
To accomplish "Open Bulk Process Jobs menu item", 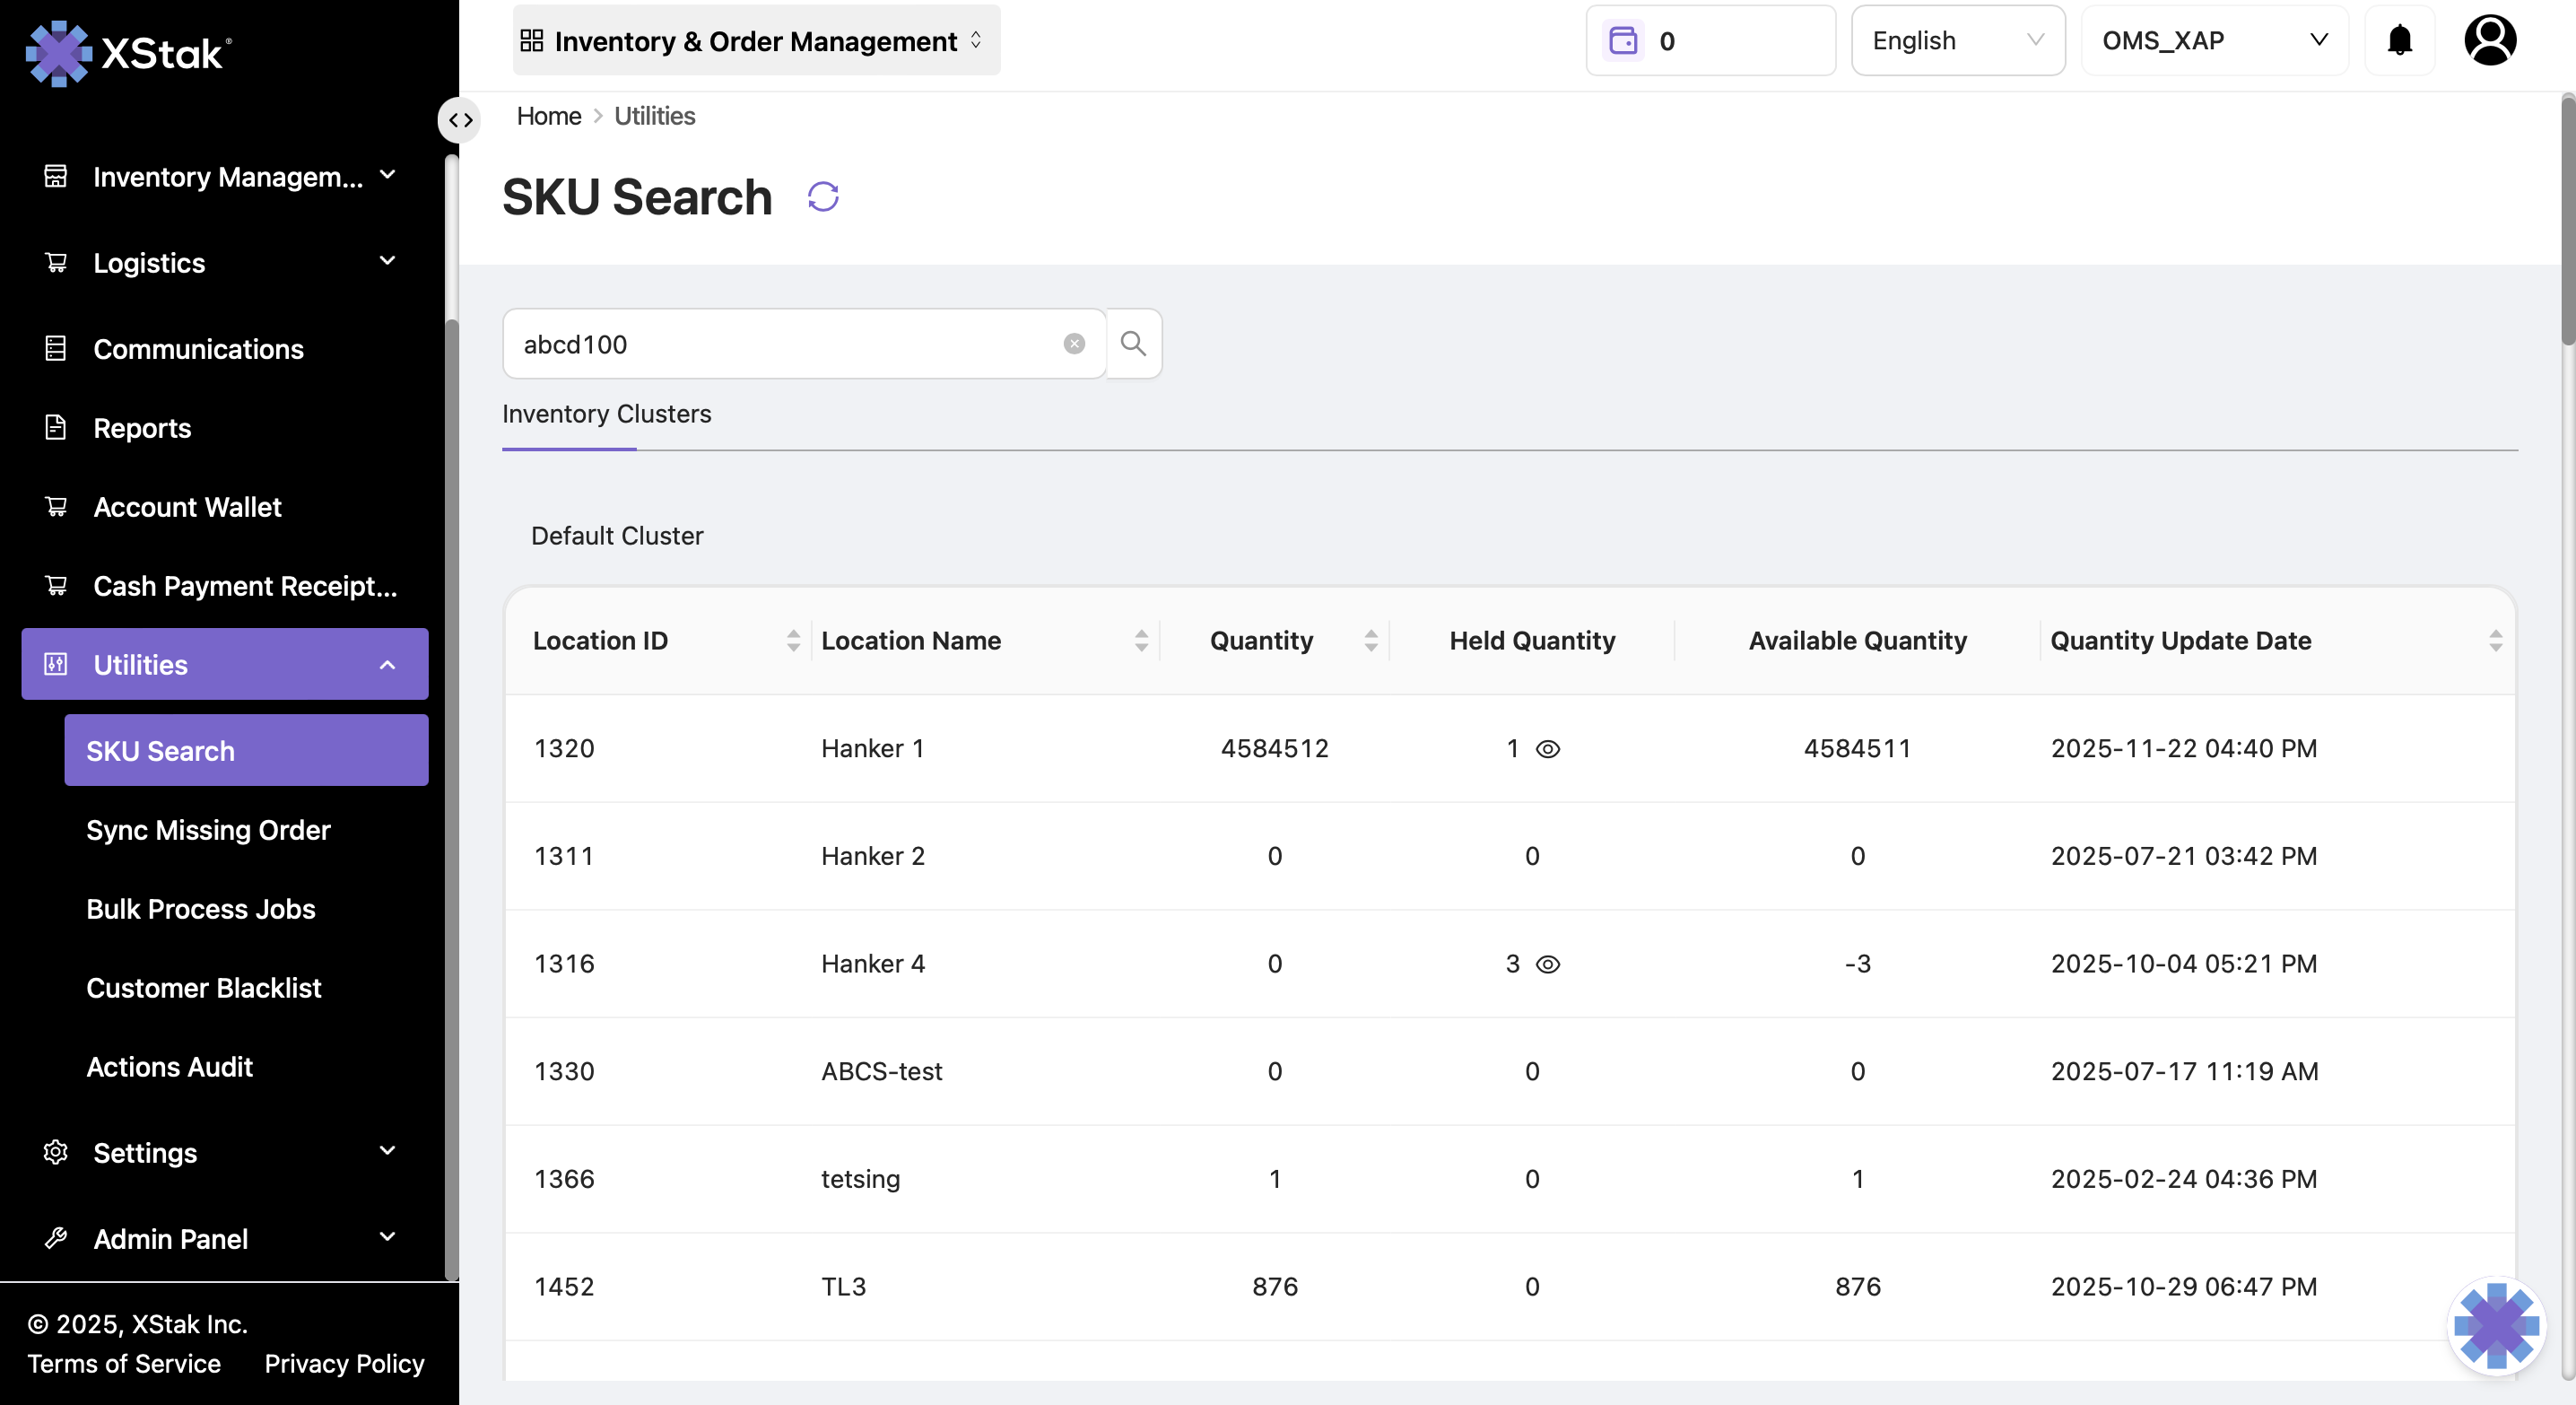I will click(200, 908).
